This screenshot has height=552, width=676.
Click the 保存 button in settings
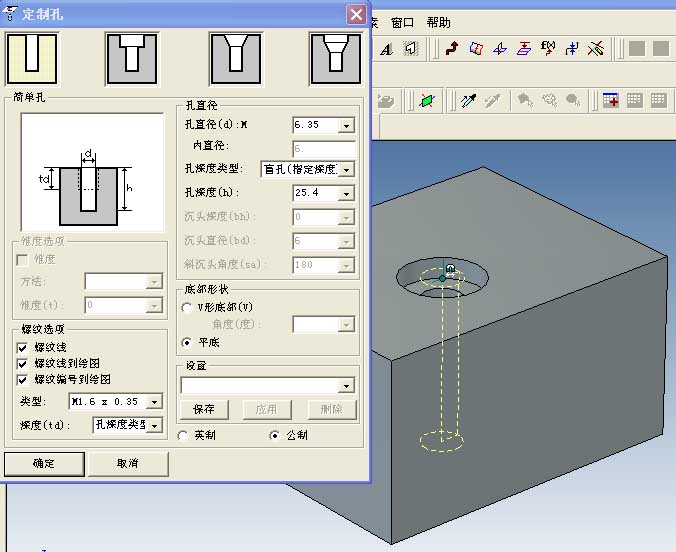click(204, 409)
